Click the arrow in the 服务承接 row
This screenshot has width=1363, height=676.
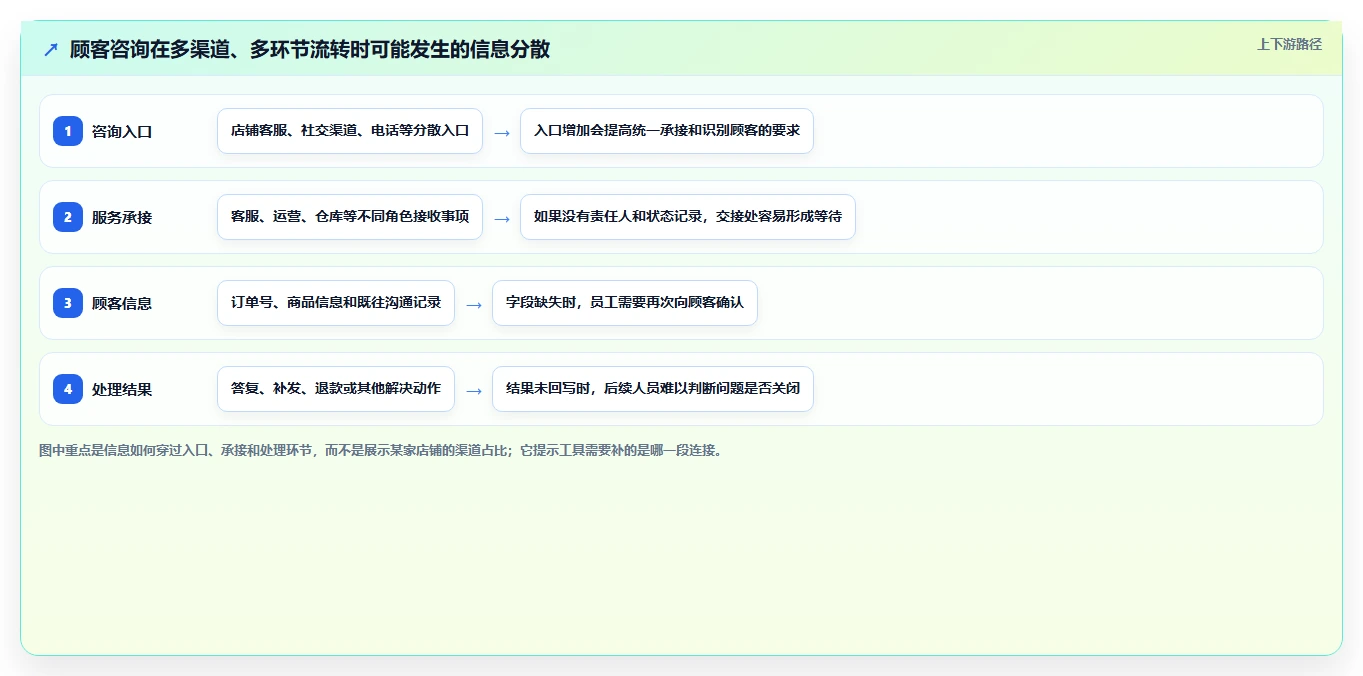(502, 218)
